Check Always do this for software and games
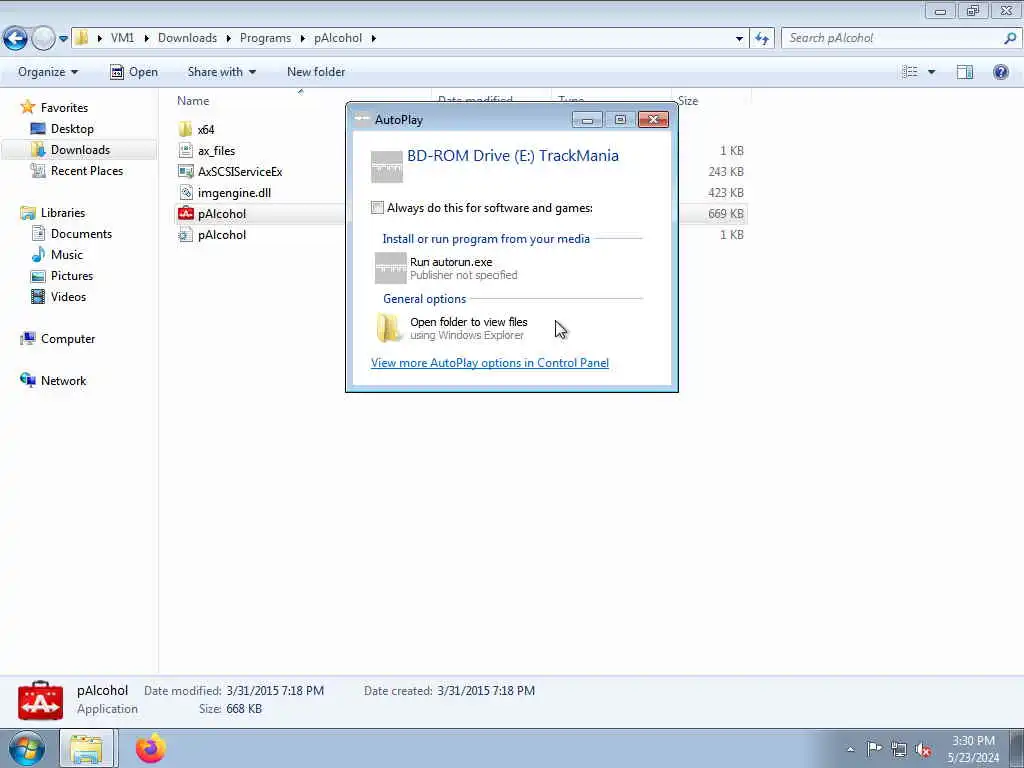The width and height of the screenshot is (1024, 768). click(x=377, y=208)
